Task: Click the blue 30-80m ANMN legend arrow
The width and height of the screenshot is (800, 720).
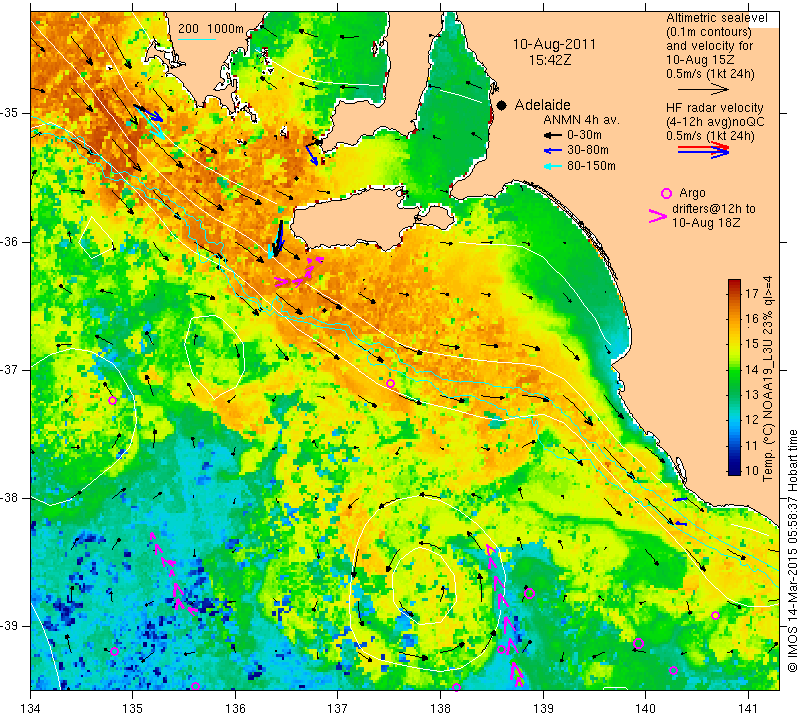Action: click(x=552, y=151)
